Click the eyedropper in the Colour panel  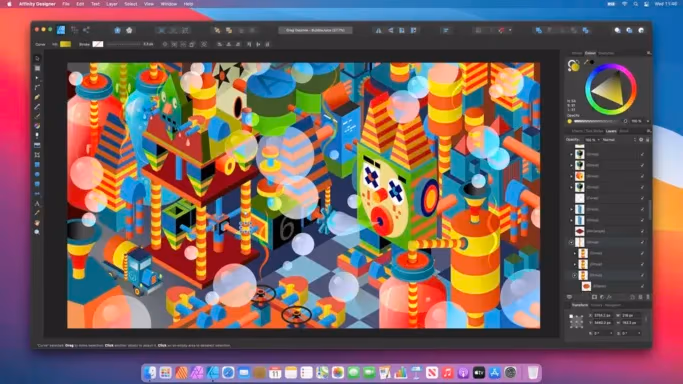coord(586,62)
